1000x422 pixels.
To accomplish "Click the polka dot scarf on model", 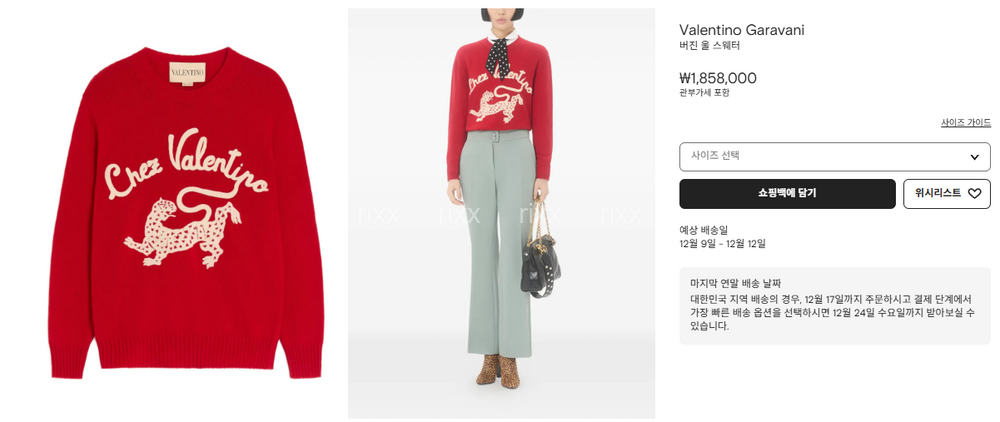I will coord(499,56).
